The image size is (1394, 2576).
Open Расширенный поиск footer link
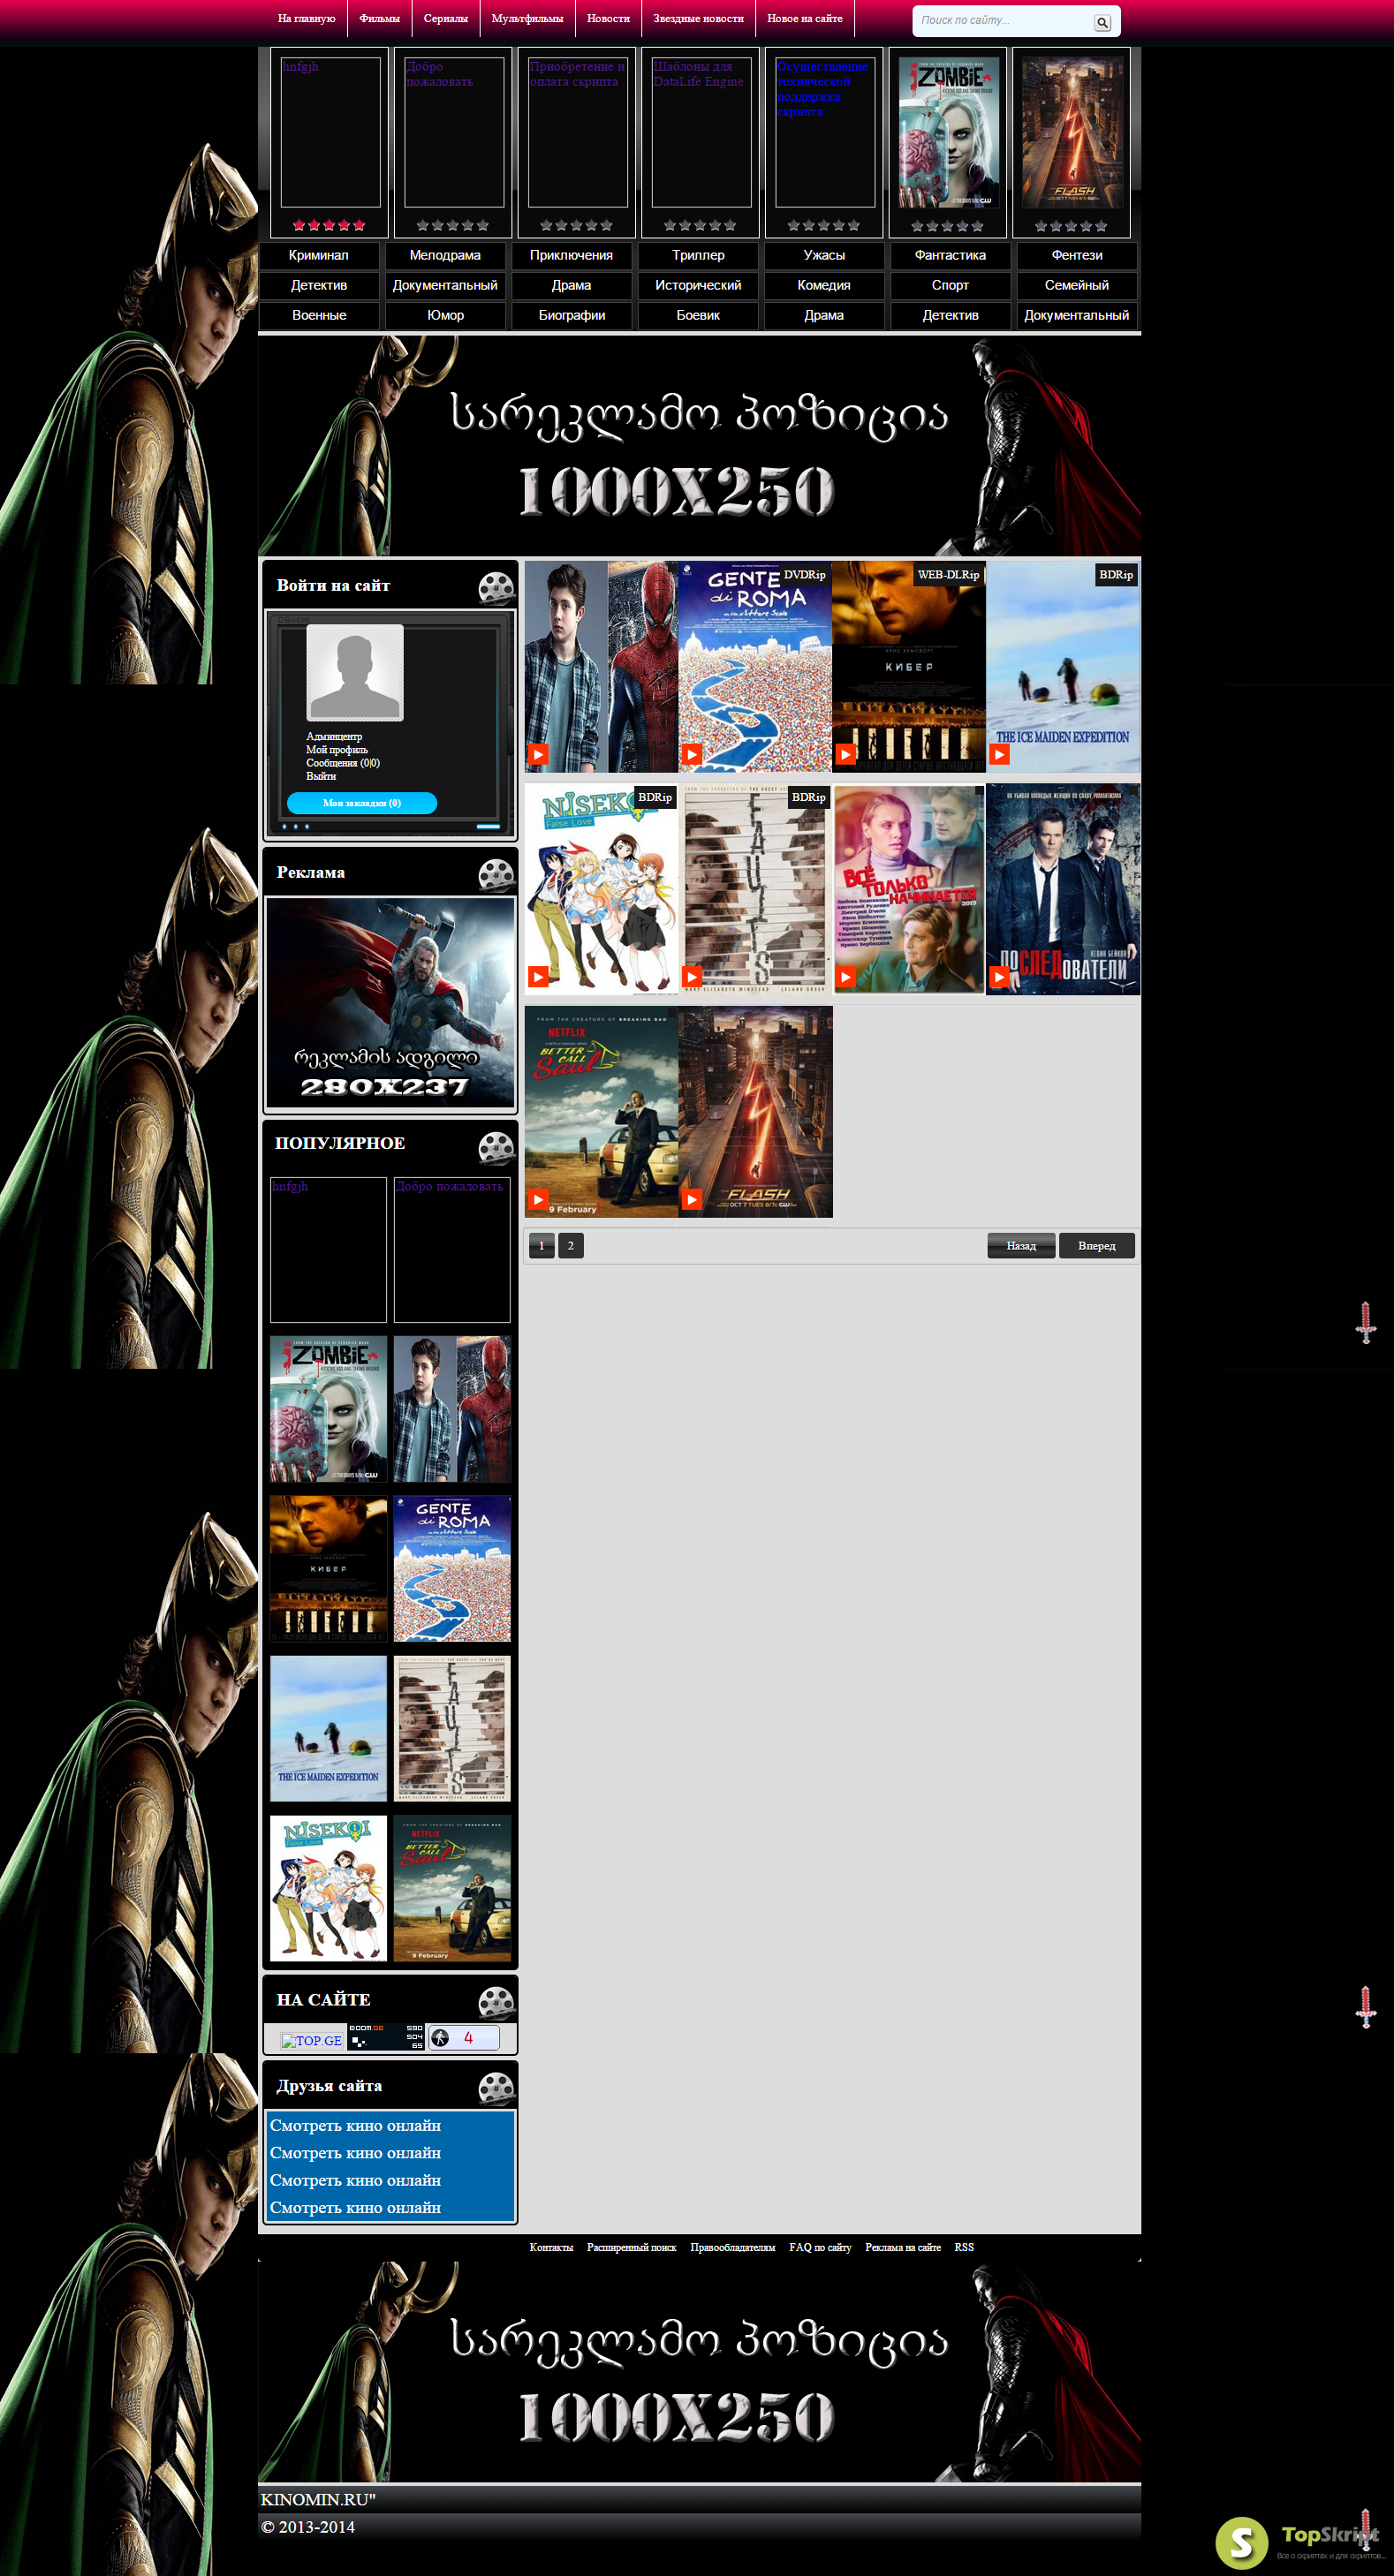coord(631,2247)
